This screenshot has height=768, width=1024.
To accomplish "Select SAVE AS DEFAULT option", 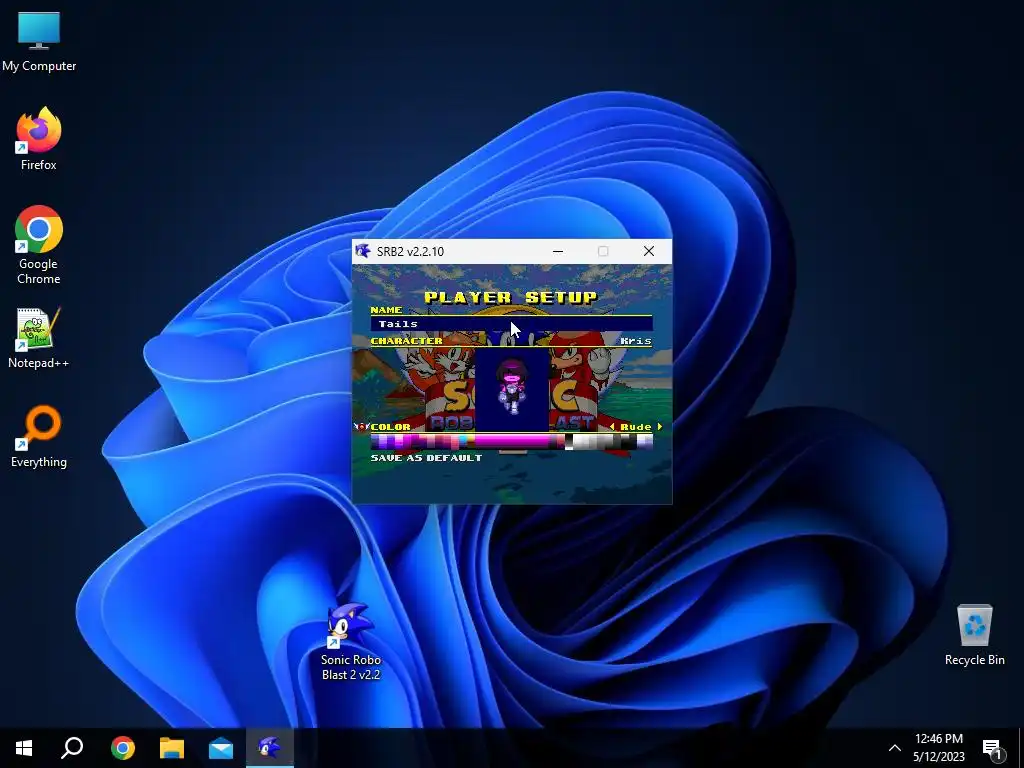I will click(x=426, y=458).
